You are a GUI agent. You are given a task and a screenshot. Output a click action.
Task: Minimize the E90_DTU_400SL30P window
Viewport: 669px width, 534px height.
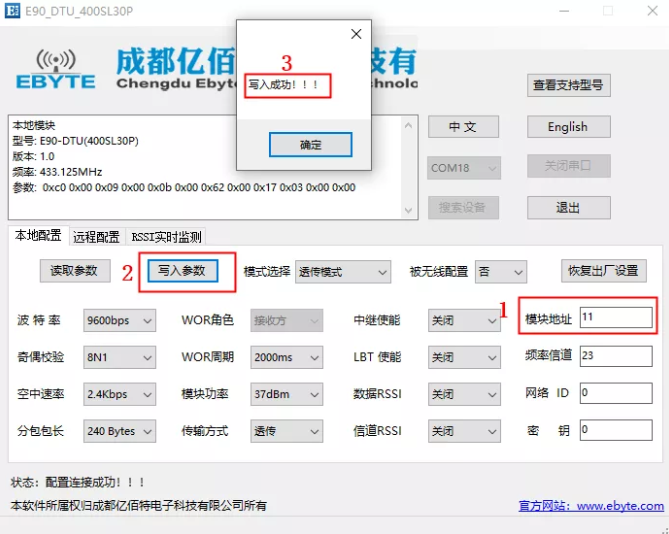(564, 11)
